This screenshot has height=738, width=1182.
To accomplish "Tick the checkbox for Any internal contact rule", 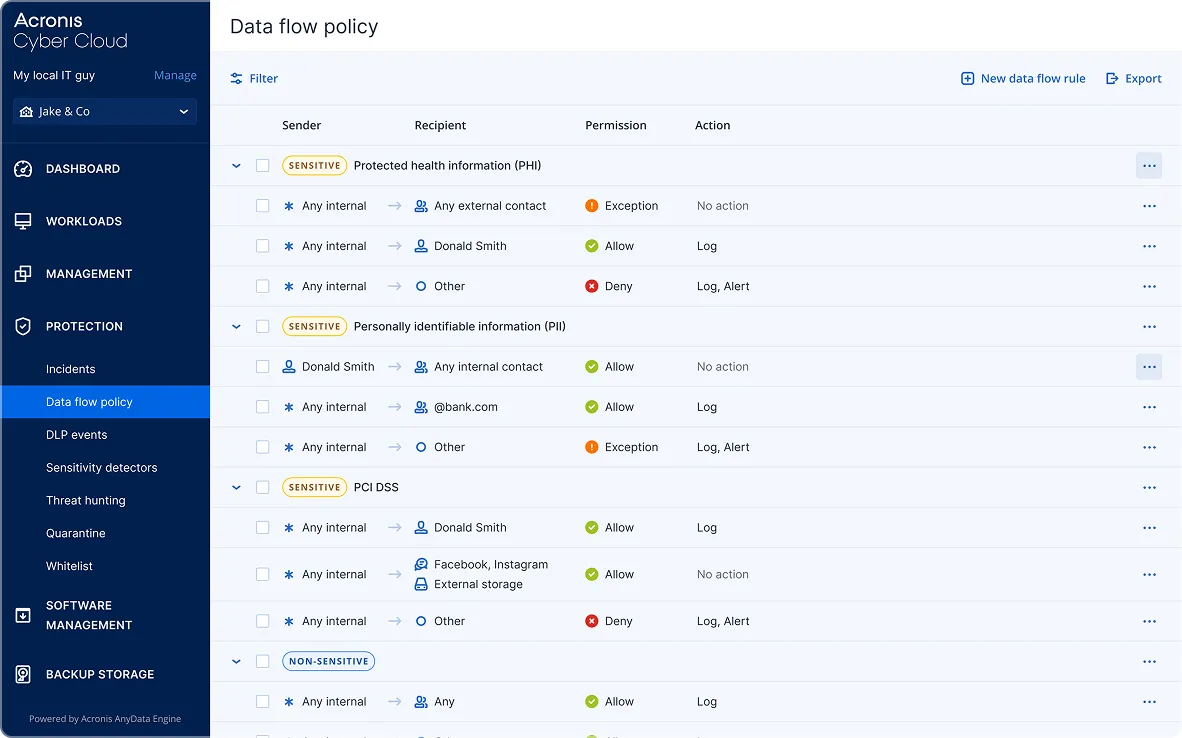I will coord(262,367).
